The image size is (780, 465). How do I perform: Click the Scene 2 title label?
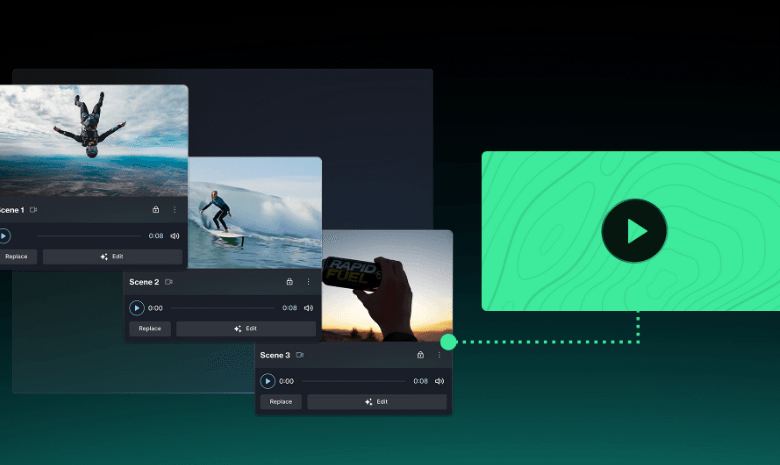[144, 282]
